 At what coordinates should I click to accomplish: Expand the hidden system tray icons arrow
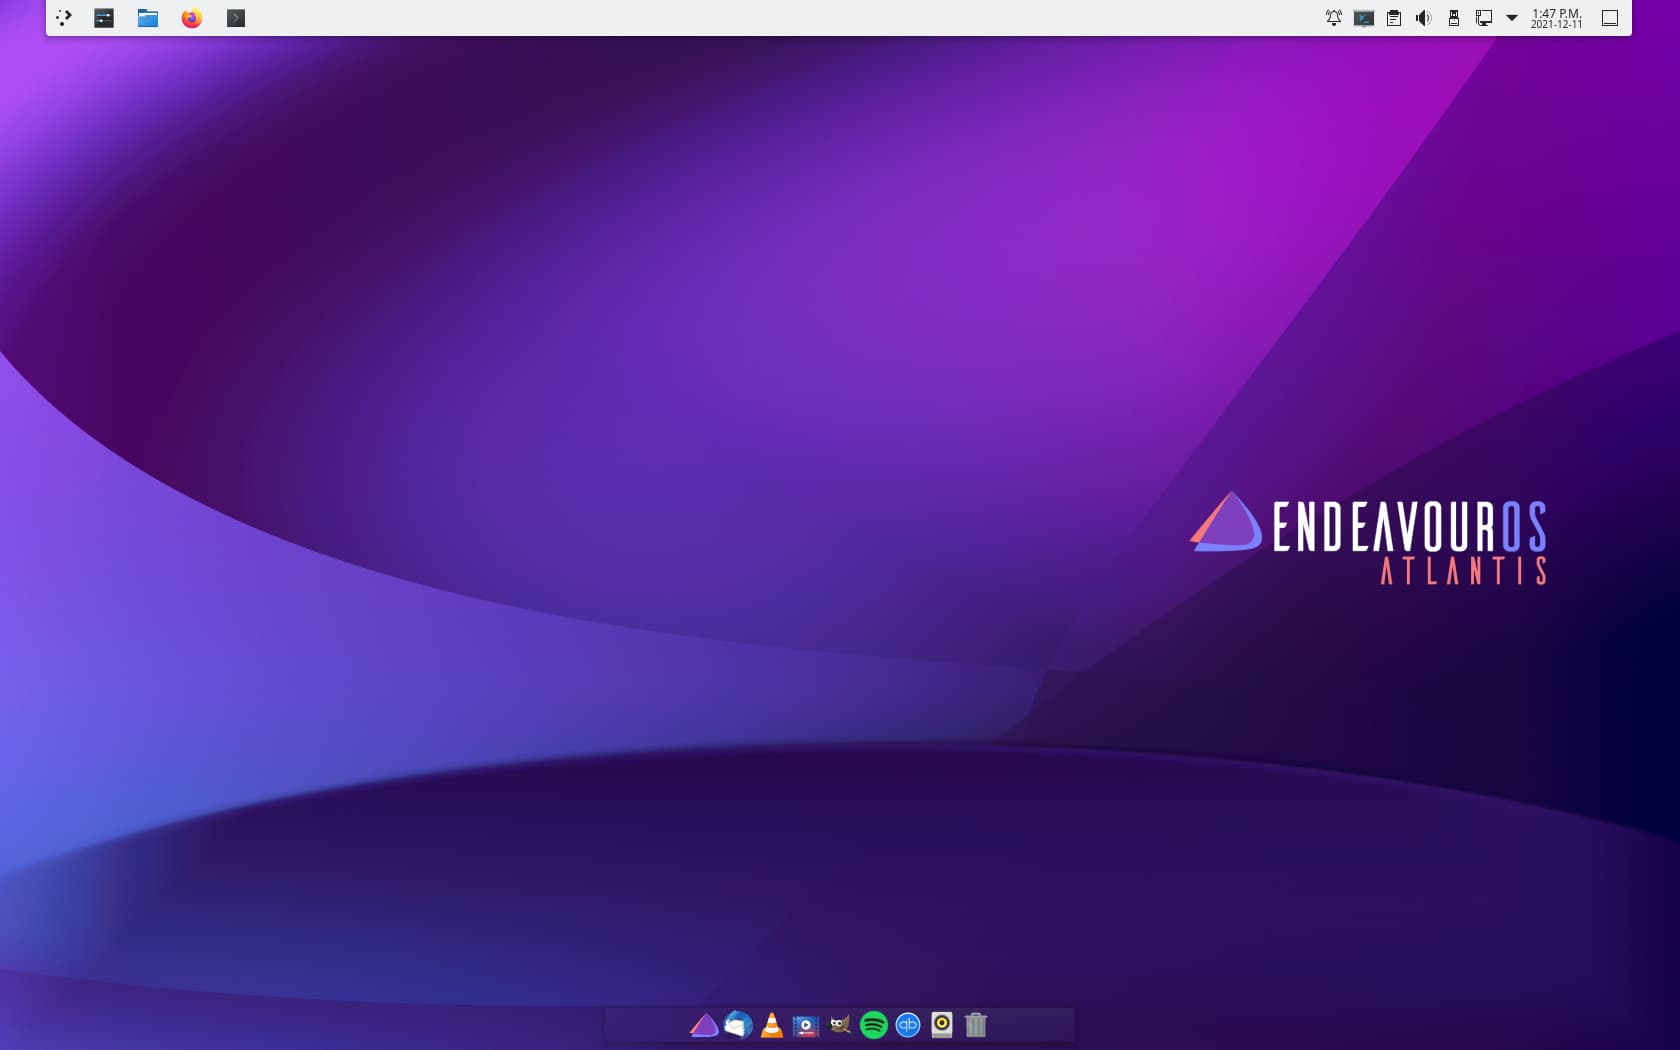tap(1511, 17)
